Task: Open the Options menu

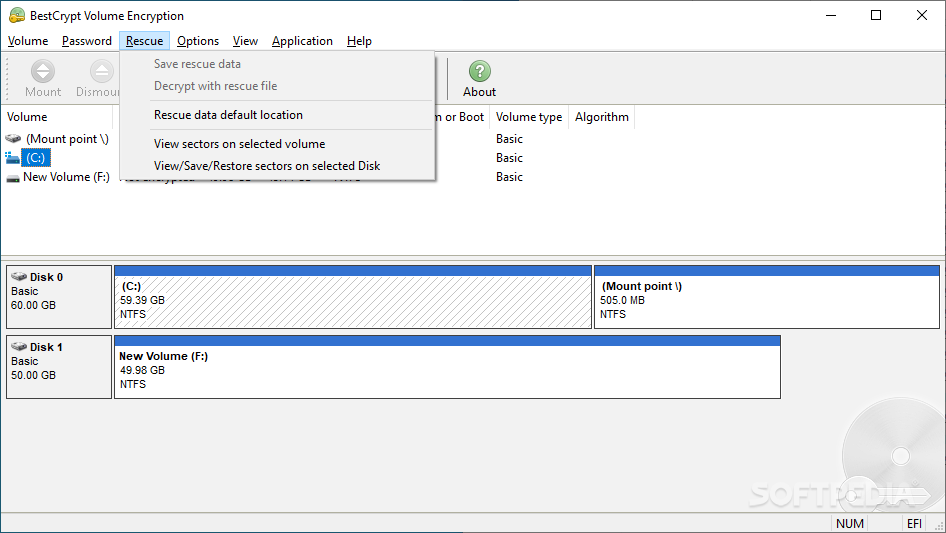Action: click(x=198, y=41)
